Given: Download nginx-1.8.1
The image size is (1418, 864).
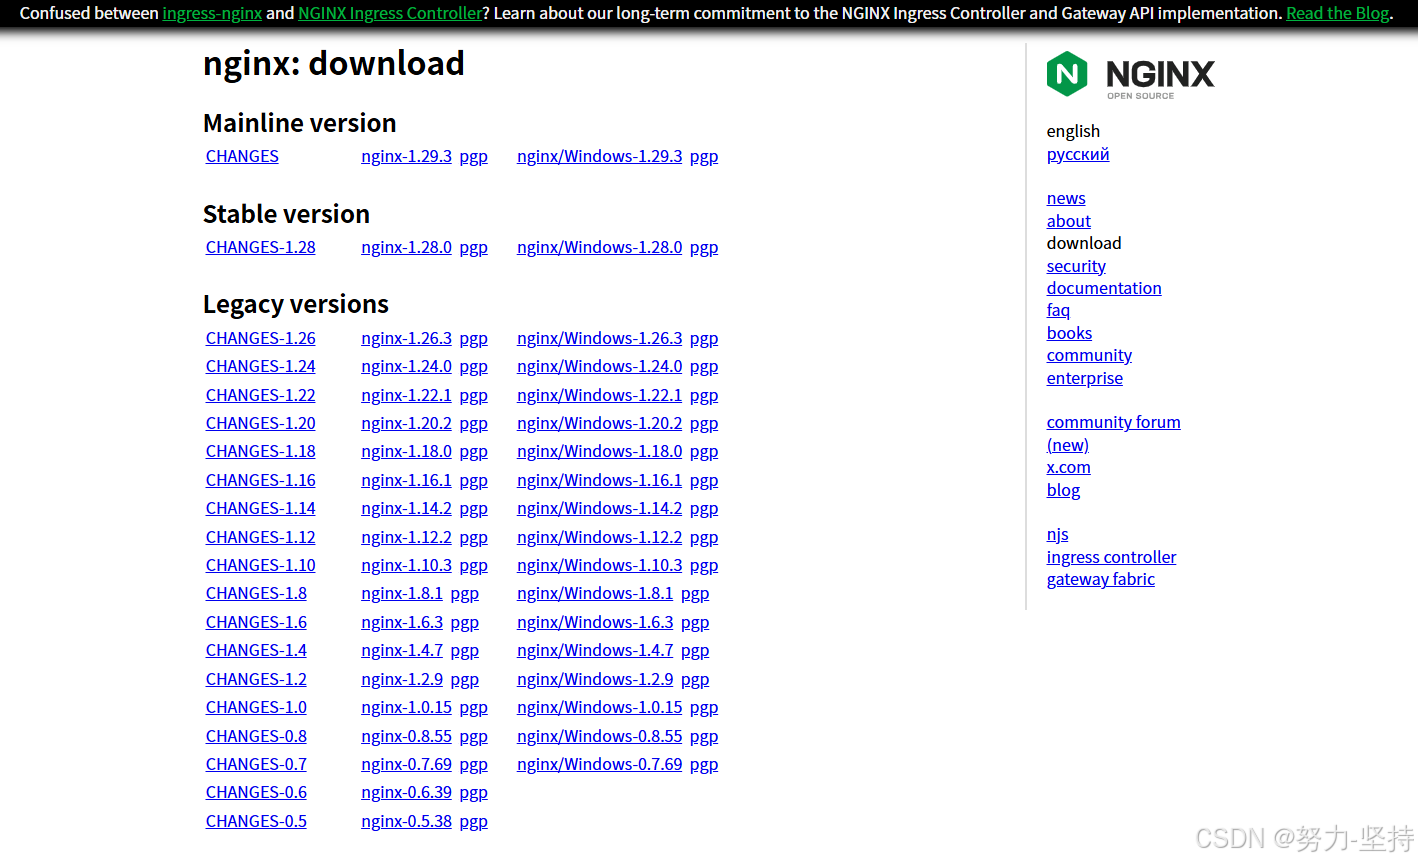Looking at the screenshot, I should coord(402,593).
